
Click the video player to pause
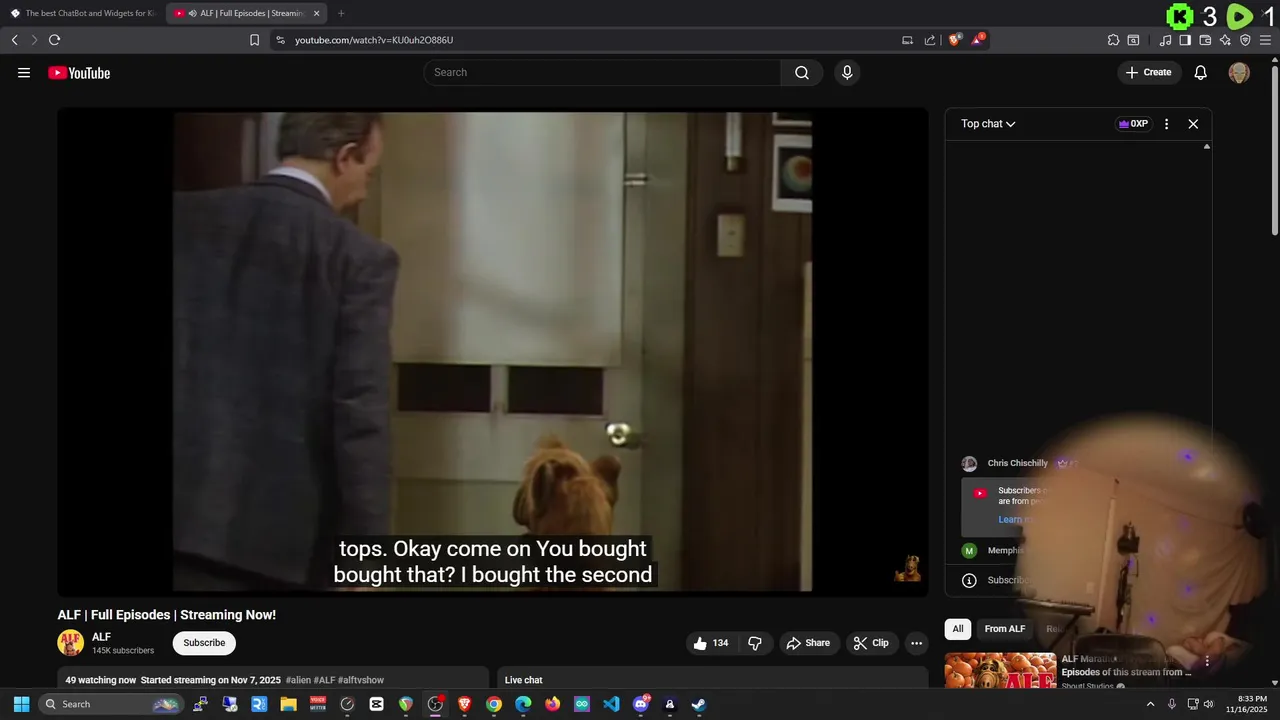(x=493, y=352)
